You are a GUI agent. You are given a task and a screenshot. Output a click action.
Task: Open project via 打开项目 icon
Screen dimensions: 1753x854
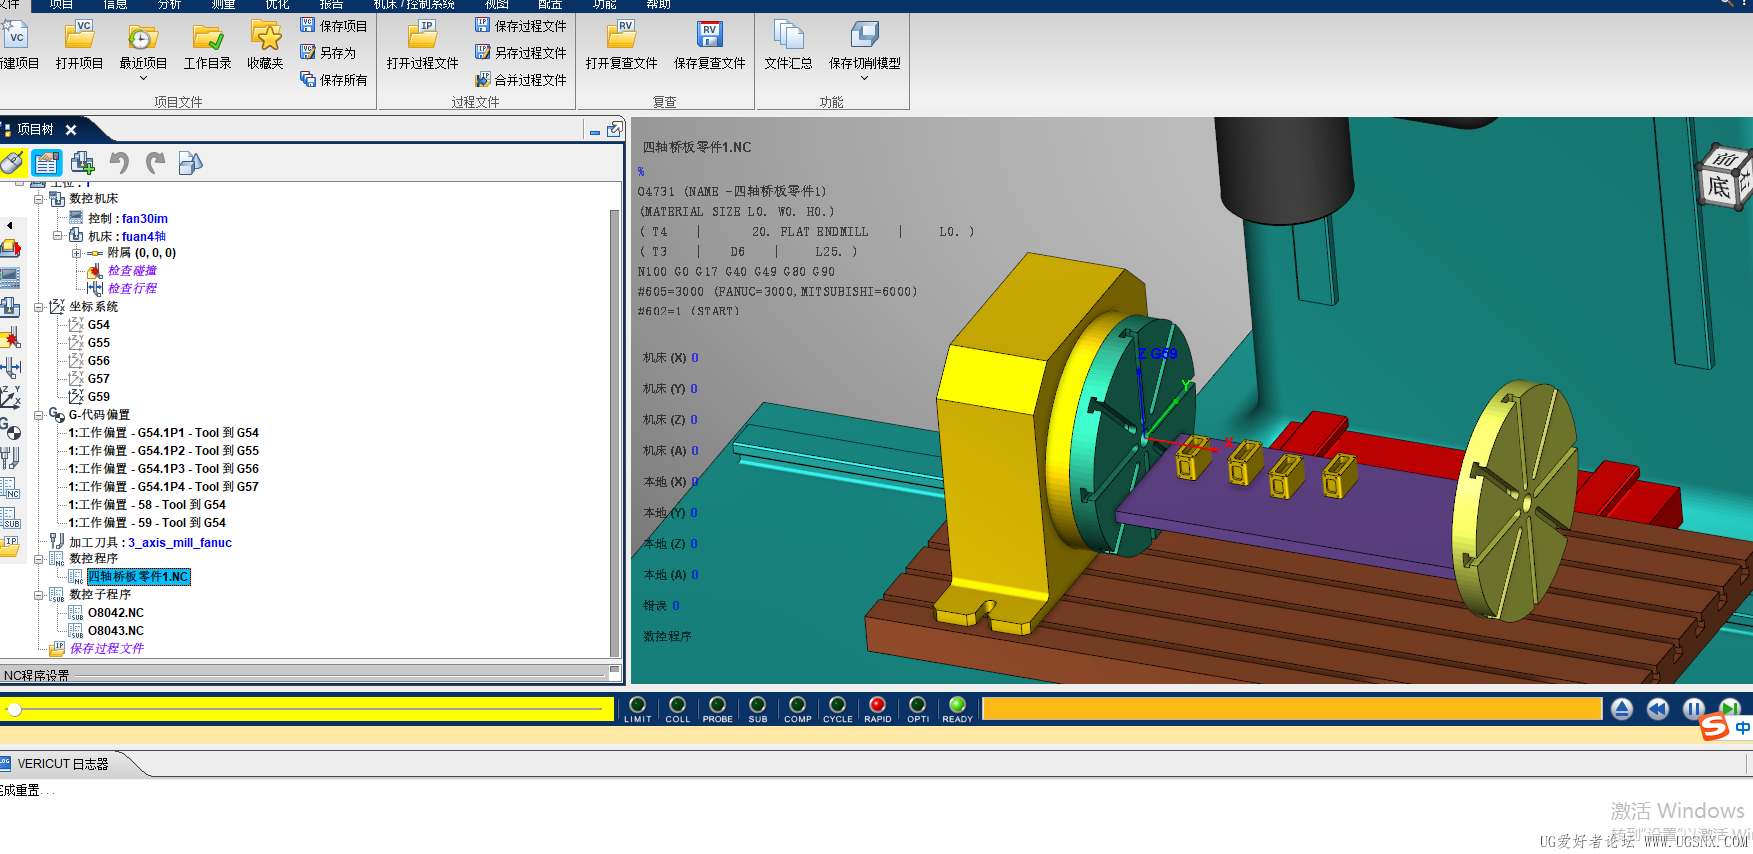(79, 45)
